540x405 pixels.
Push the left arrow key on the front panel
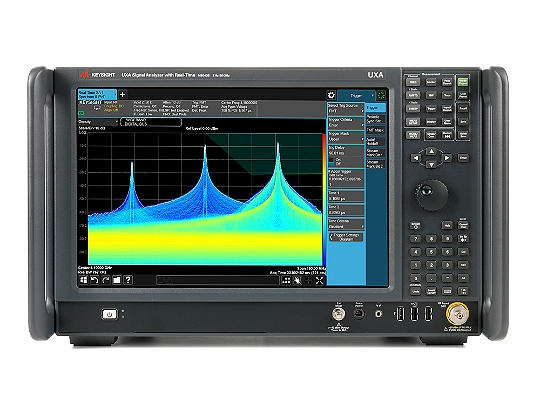[x=416, y=158]
